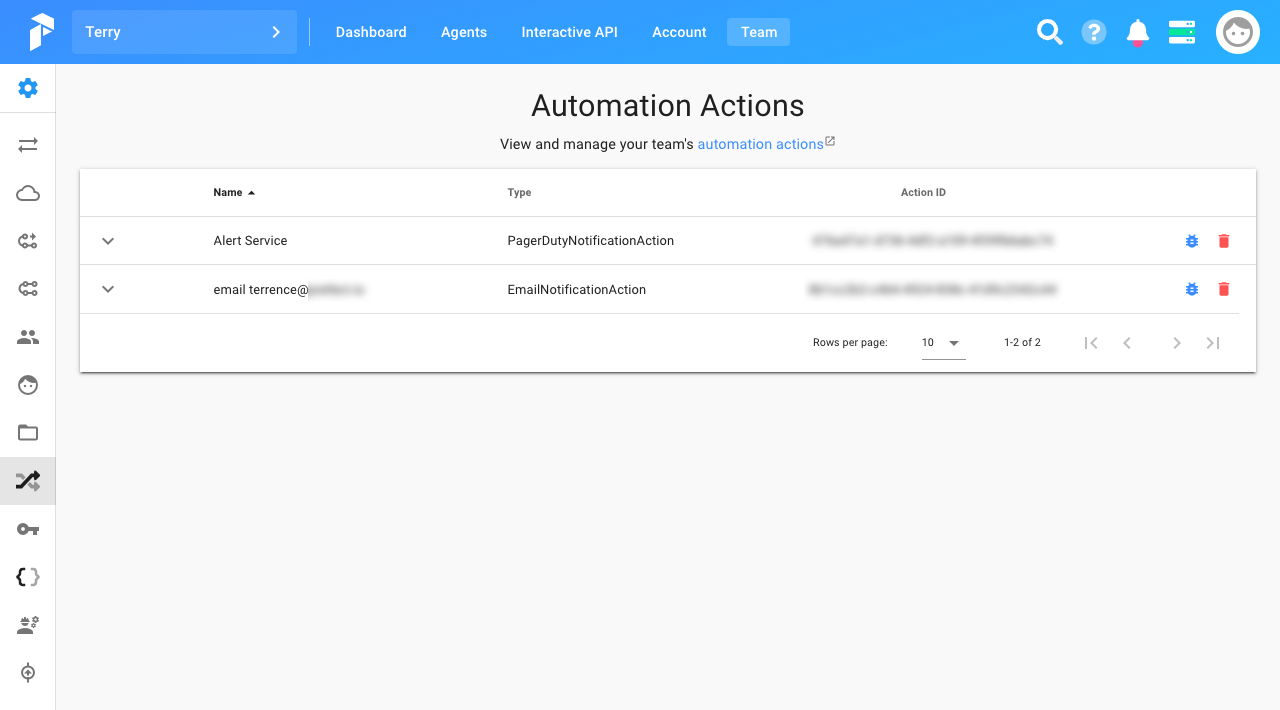Open the third sidebar flow icon with arrows
This screenshot has height=710, width=1280.
28,241
